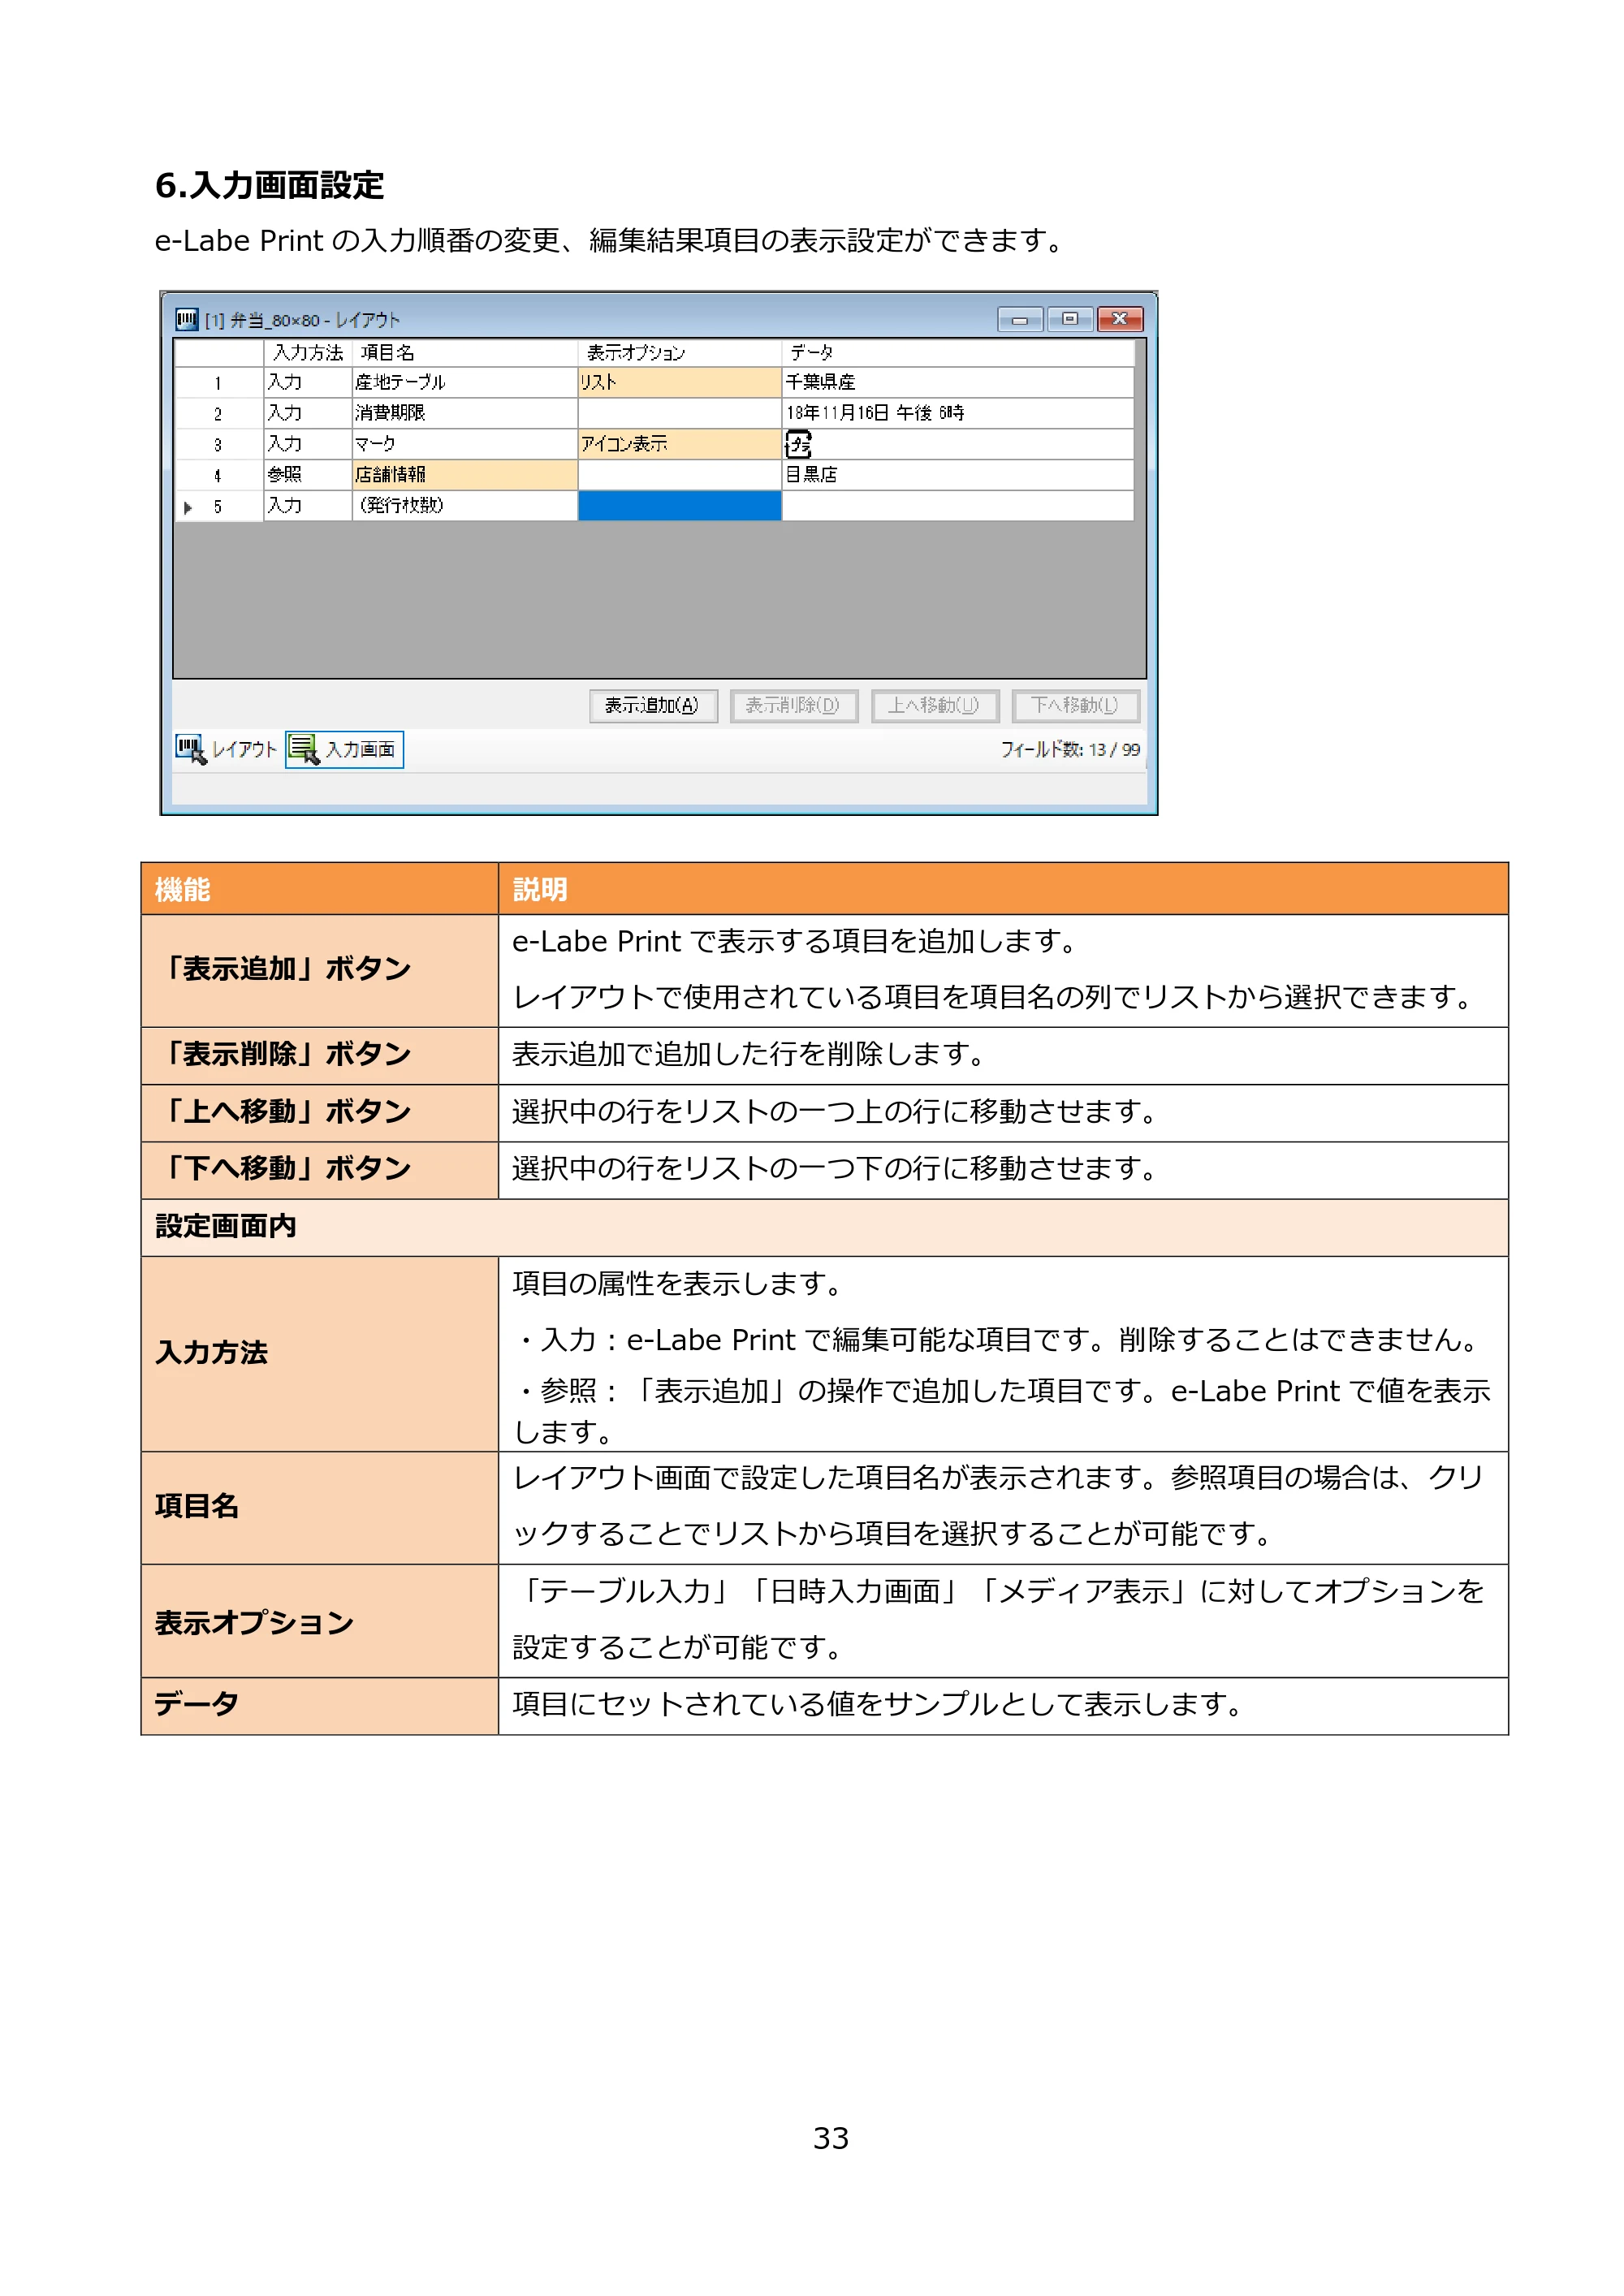This screenshot has width=1624, height=2296.
Task: Minimize the 弁当_80×80 window
Action: [1020, 320]
